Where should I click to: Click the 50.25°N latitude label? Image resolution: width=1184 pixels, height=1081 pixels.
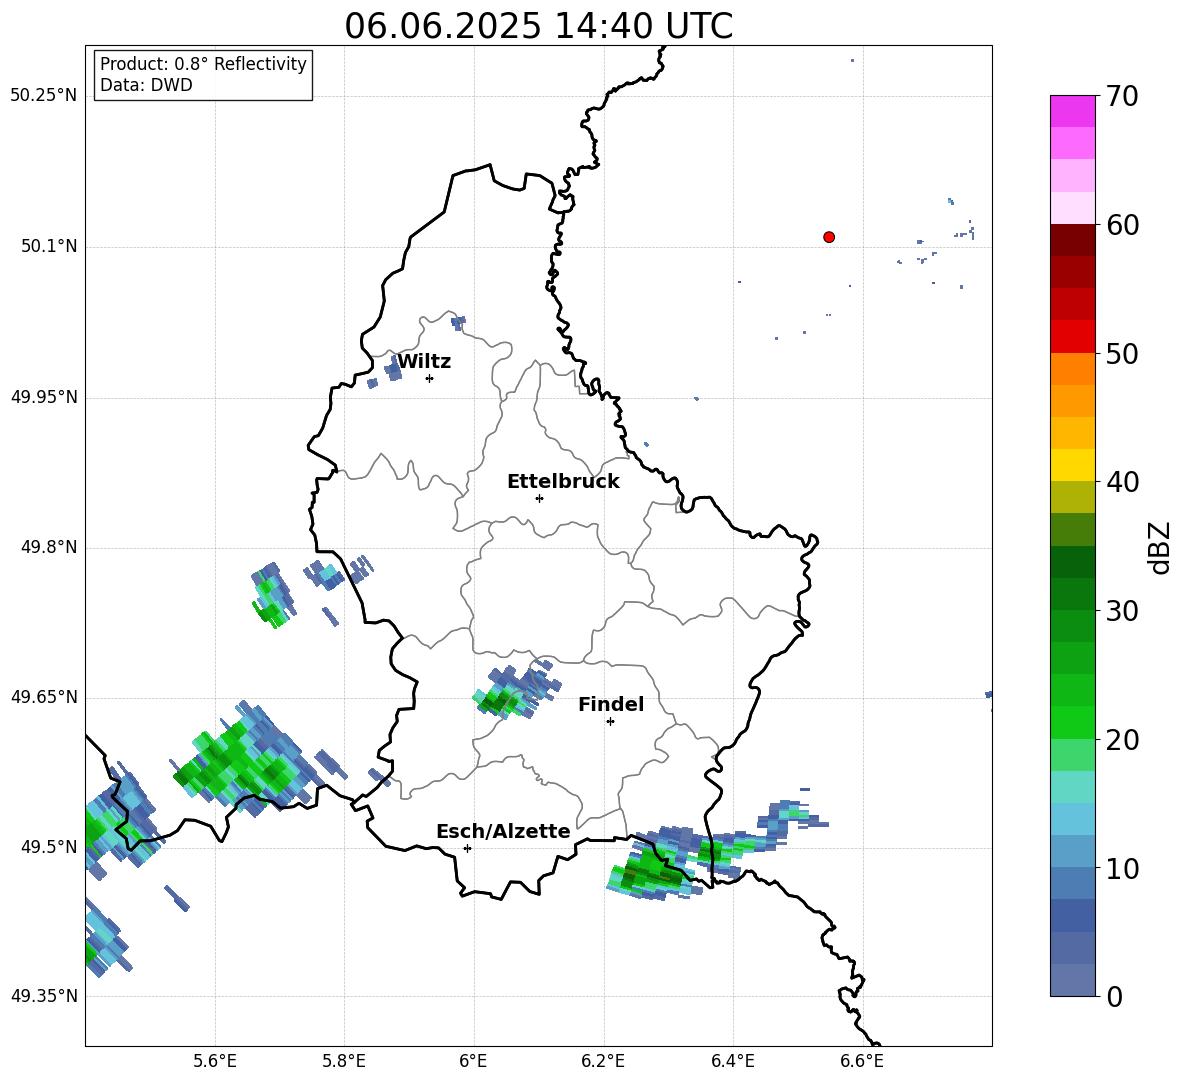[43, 96]
